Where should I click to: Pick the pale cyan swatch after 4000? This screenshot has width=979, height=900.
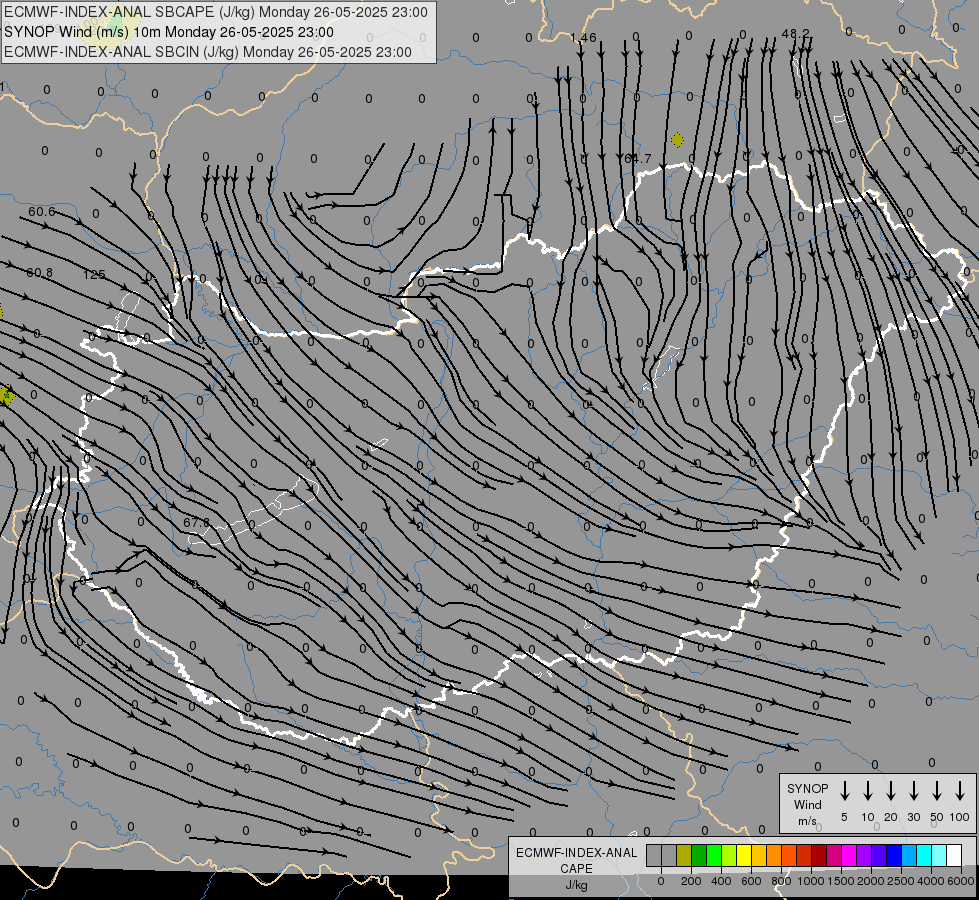[x=939, y=856]
